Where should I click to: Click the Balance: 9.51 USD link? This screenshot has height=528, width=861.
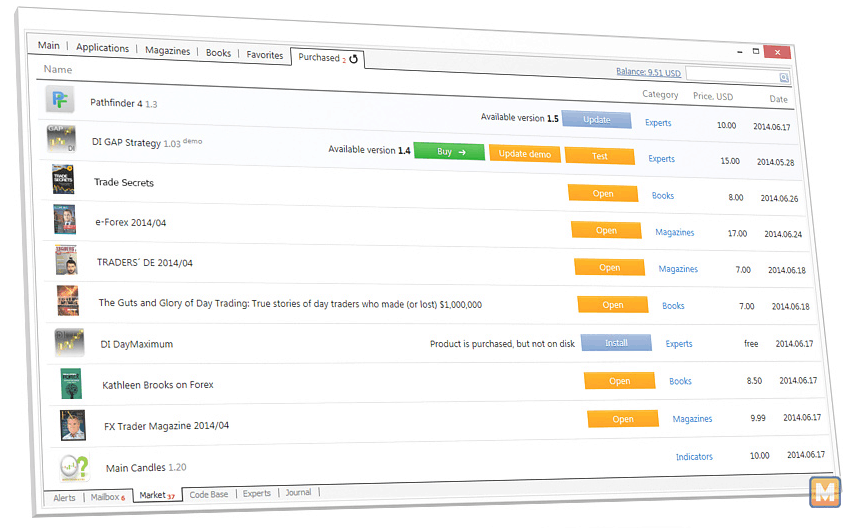pyautogui.click(x=648, y=72)
